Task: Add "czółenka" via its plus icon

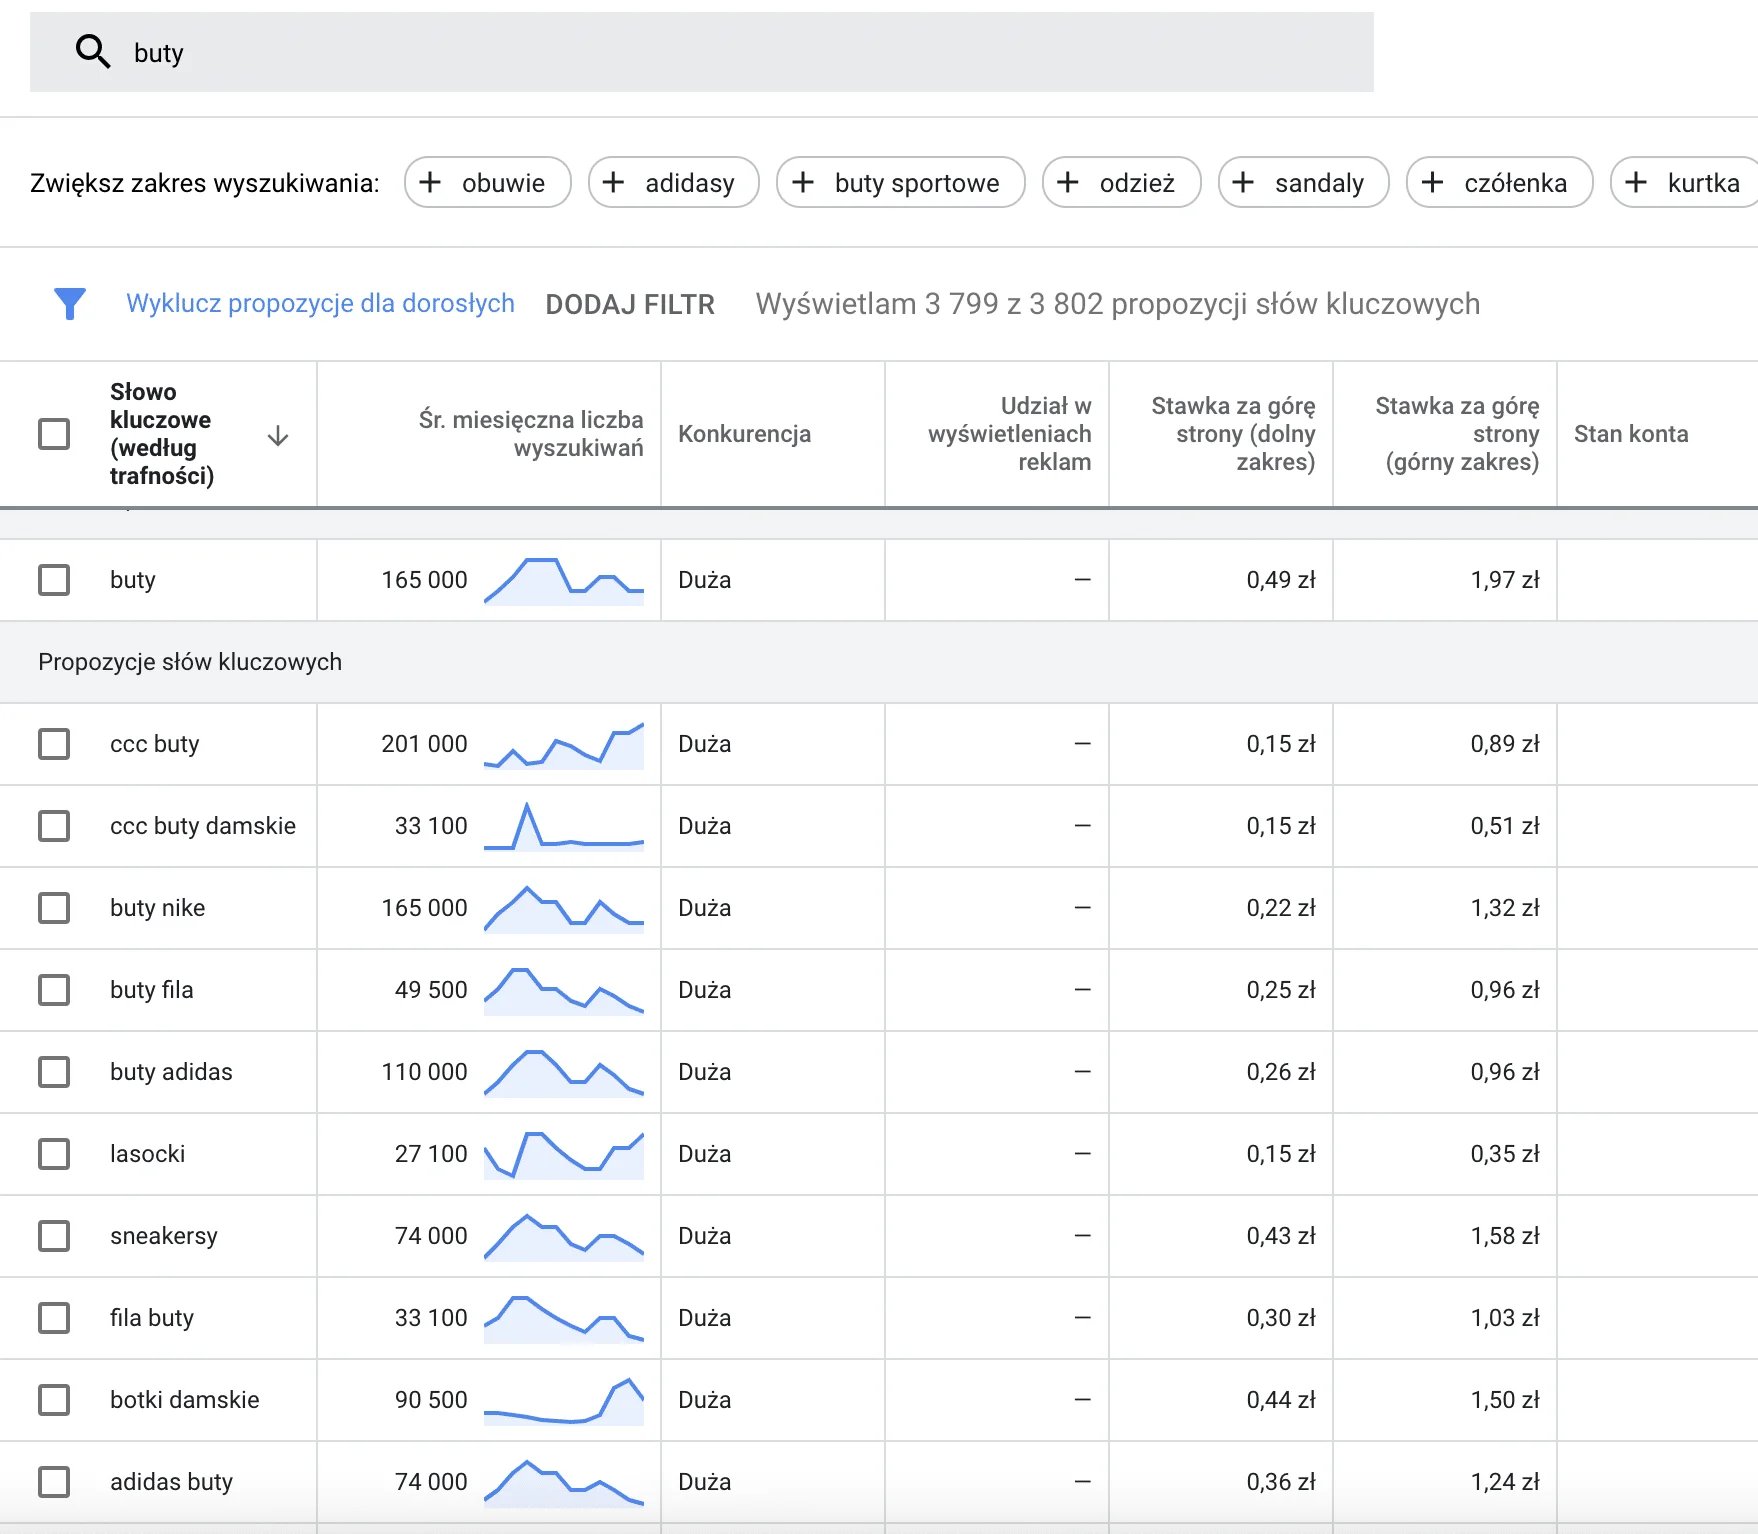Action: 1432,182
